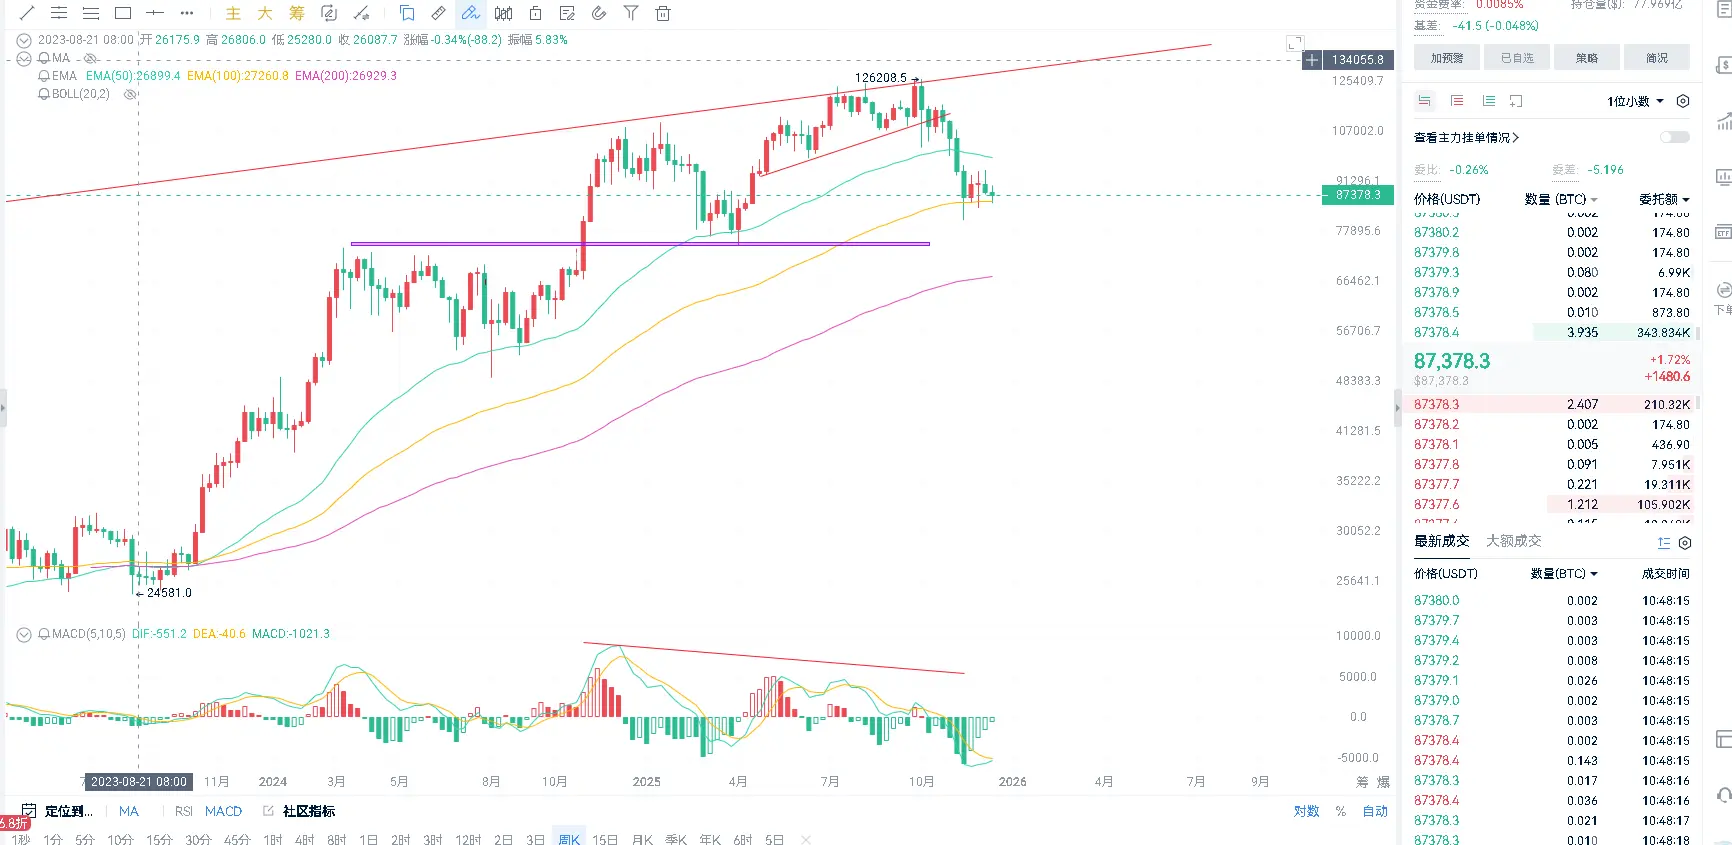Viewport: 1732px width, 845px height.
Task: Toggle the brush drawing mode icon
Action: (470, 13)
